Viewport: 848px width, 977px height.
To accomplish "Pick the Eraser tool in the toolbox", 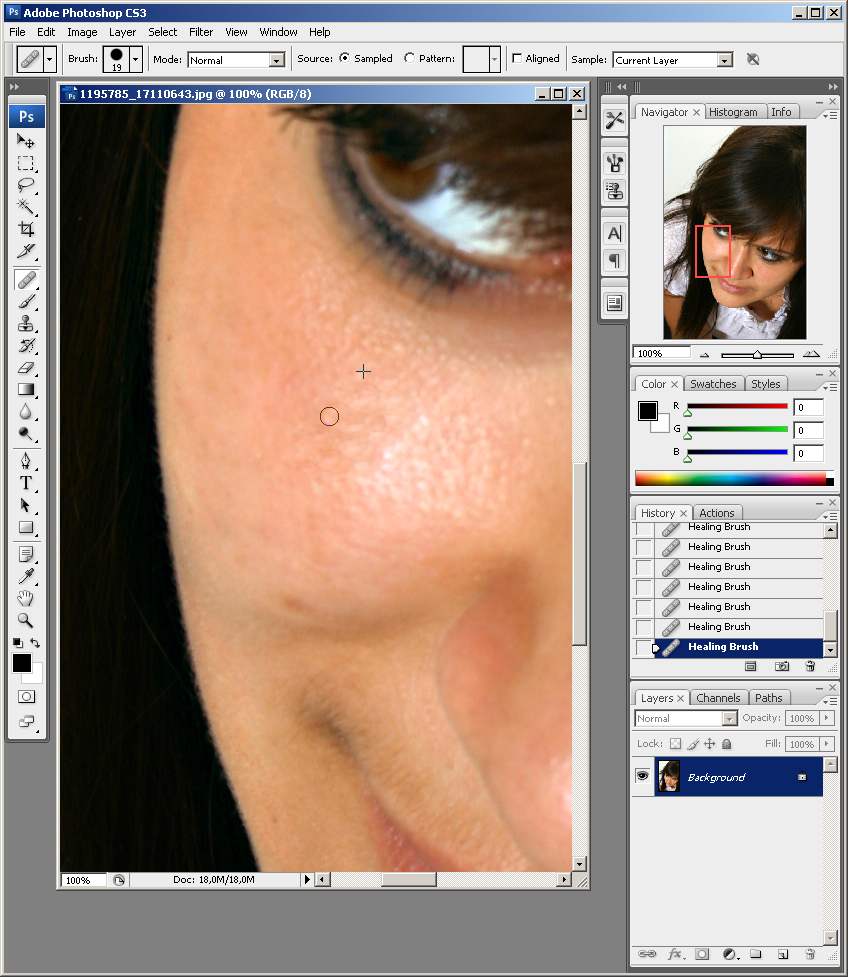I will pos(26,368).
